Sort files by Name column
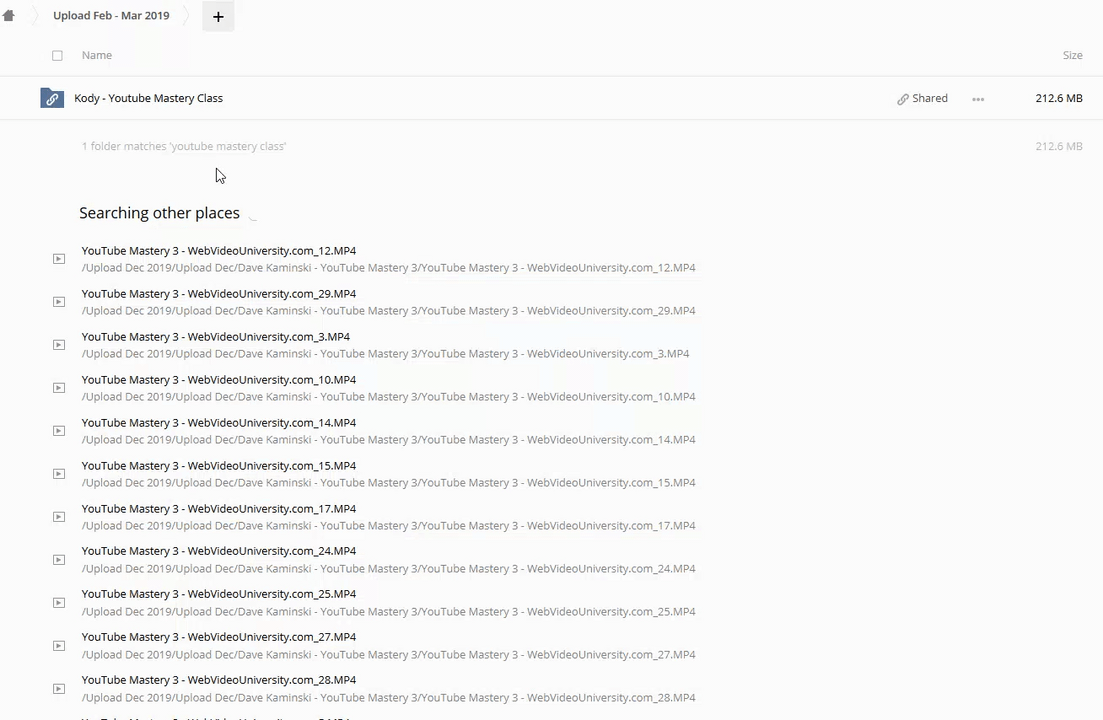This screenshot has width=1103, height=720. (x=97, y=55)
